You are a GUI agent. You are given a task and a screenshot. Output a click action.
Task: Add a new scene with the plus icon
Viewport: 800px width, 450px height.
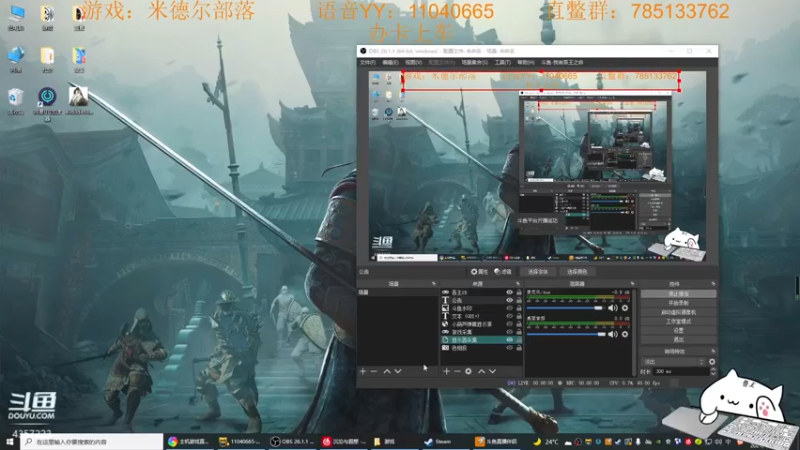[x=363, y=371]
